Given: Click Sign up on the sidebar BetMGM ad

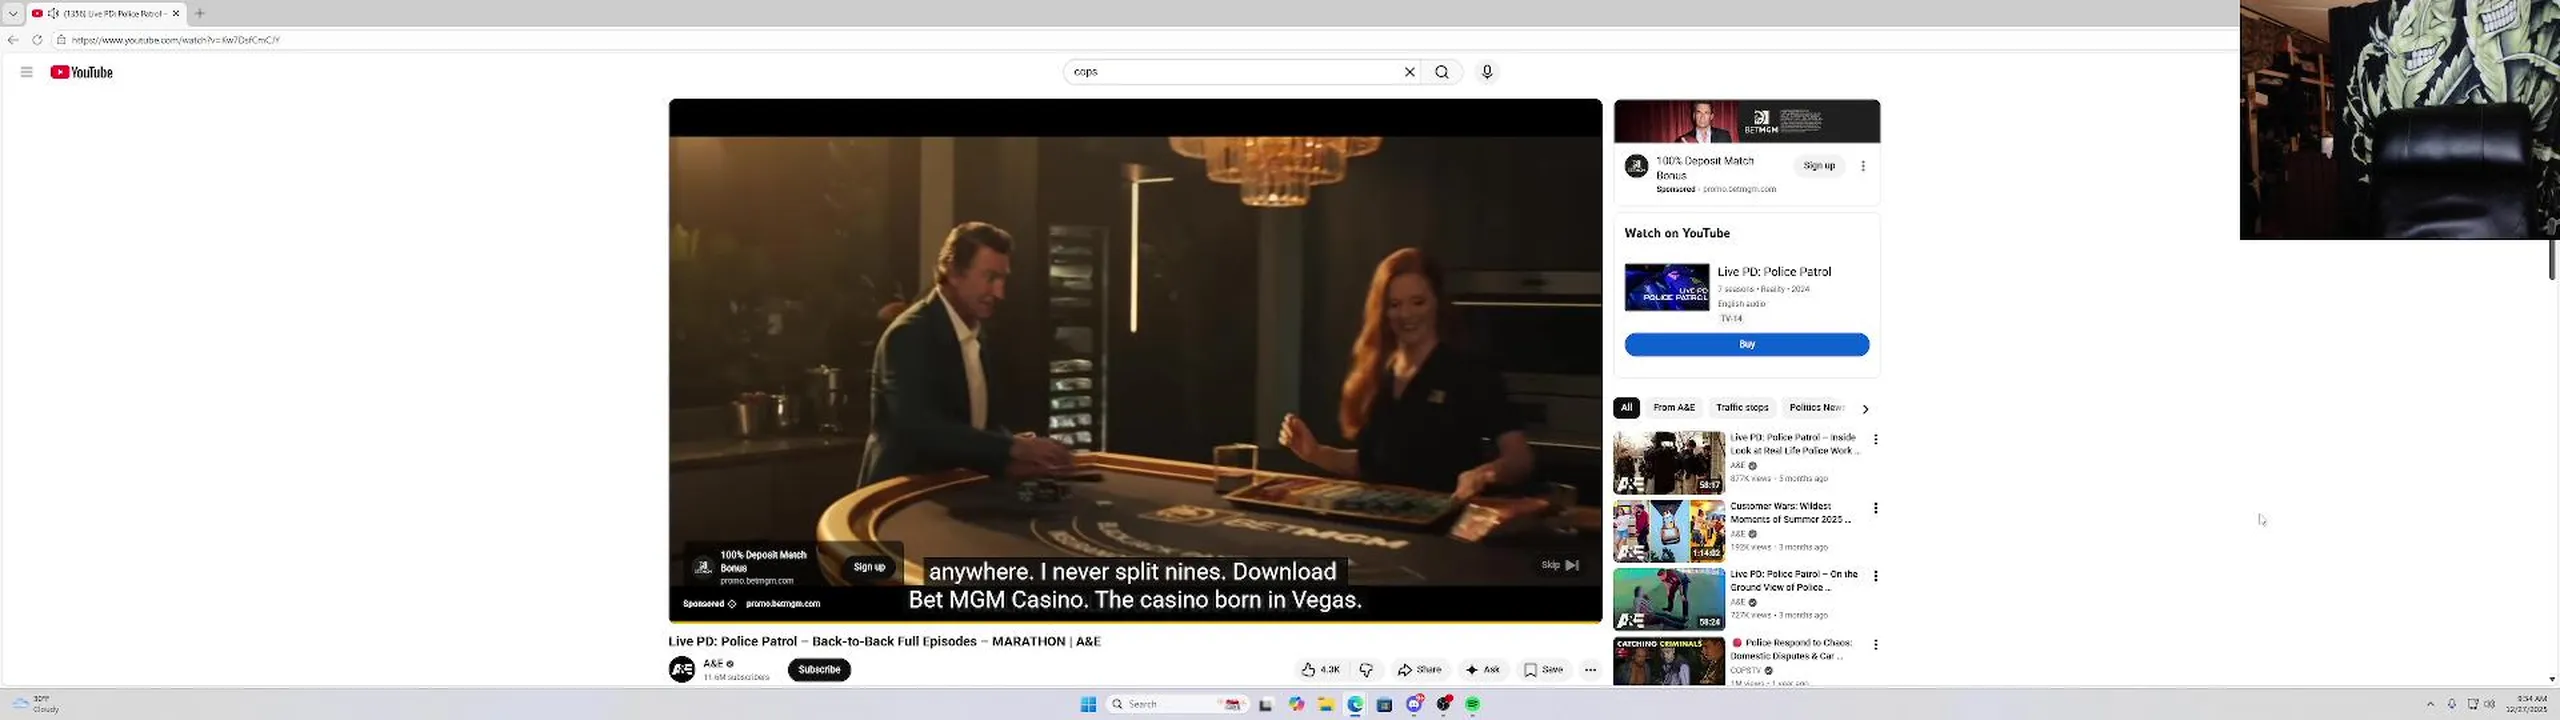Looking at the screenshot, I should (x=1819, y=166).
